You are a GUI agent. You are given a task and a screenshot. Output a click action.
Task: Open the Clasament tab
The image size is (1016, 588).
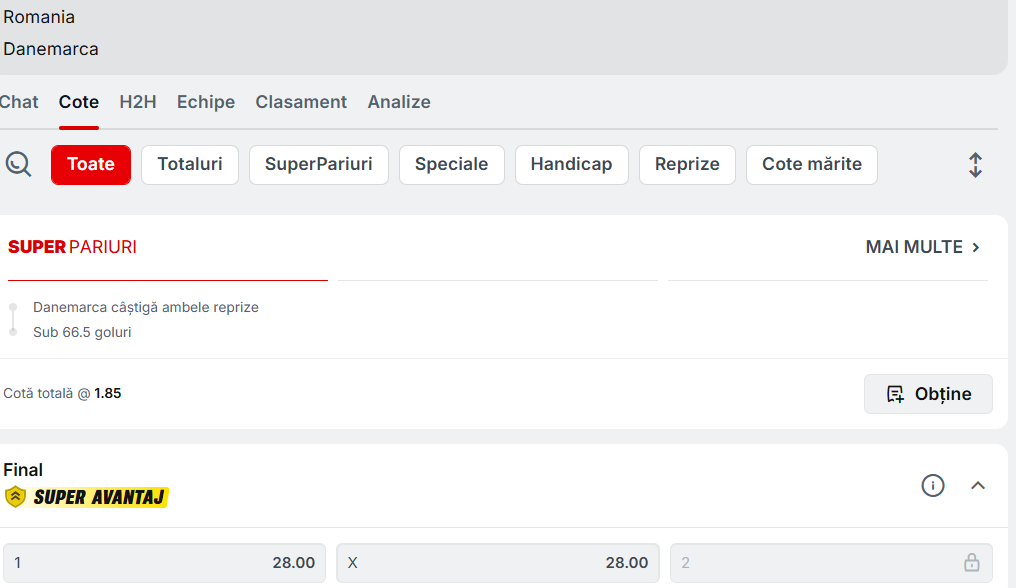point(301,102)
